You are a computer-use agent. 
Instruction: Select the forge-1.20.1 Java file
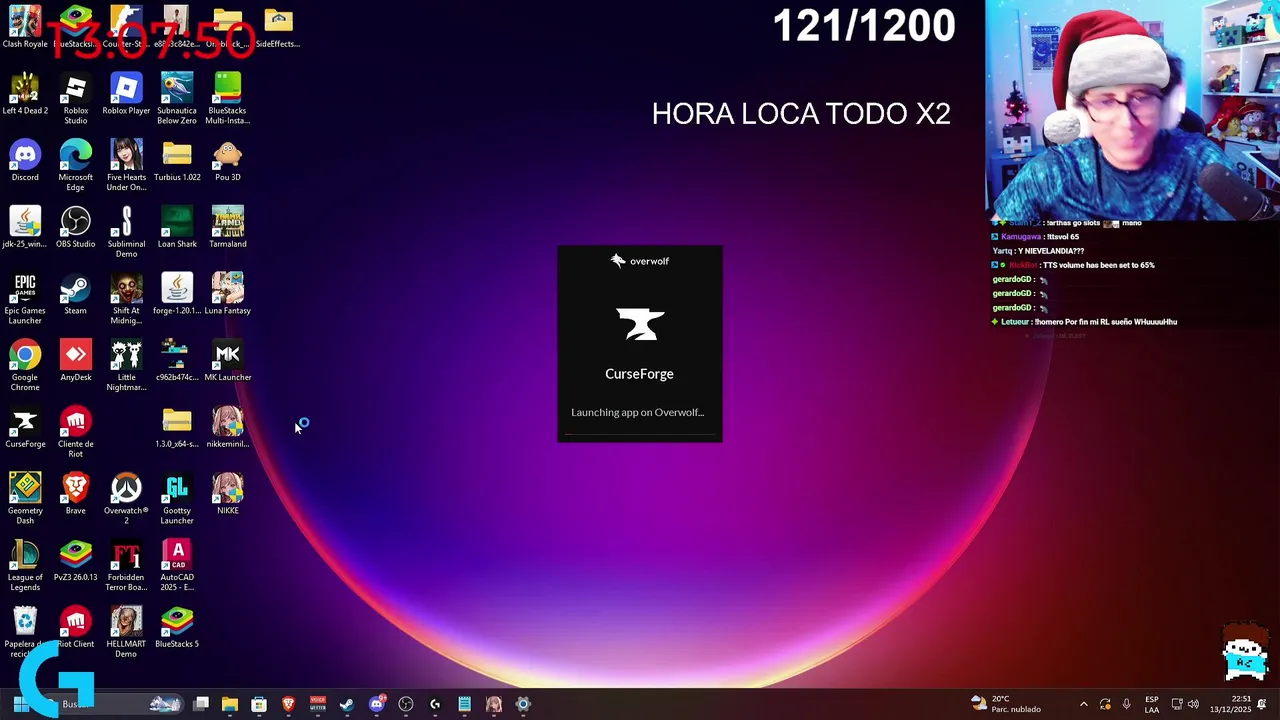[x=177, y=294]
